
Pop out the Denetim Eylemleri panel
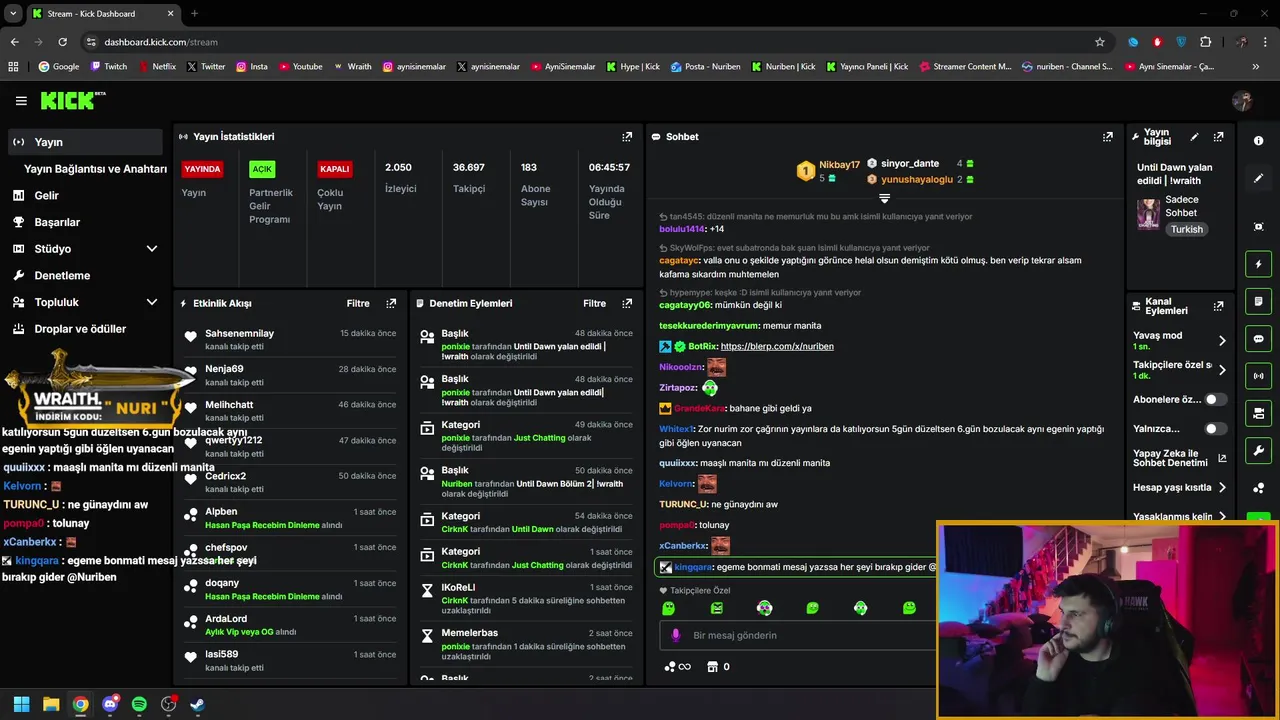(627, 303)
